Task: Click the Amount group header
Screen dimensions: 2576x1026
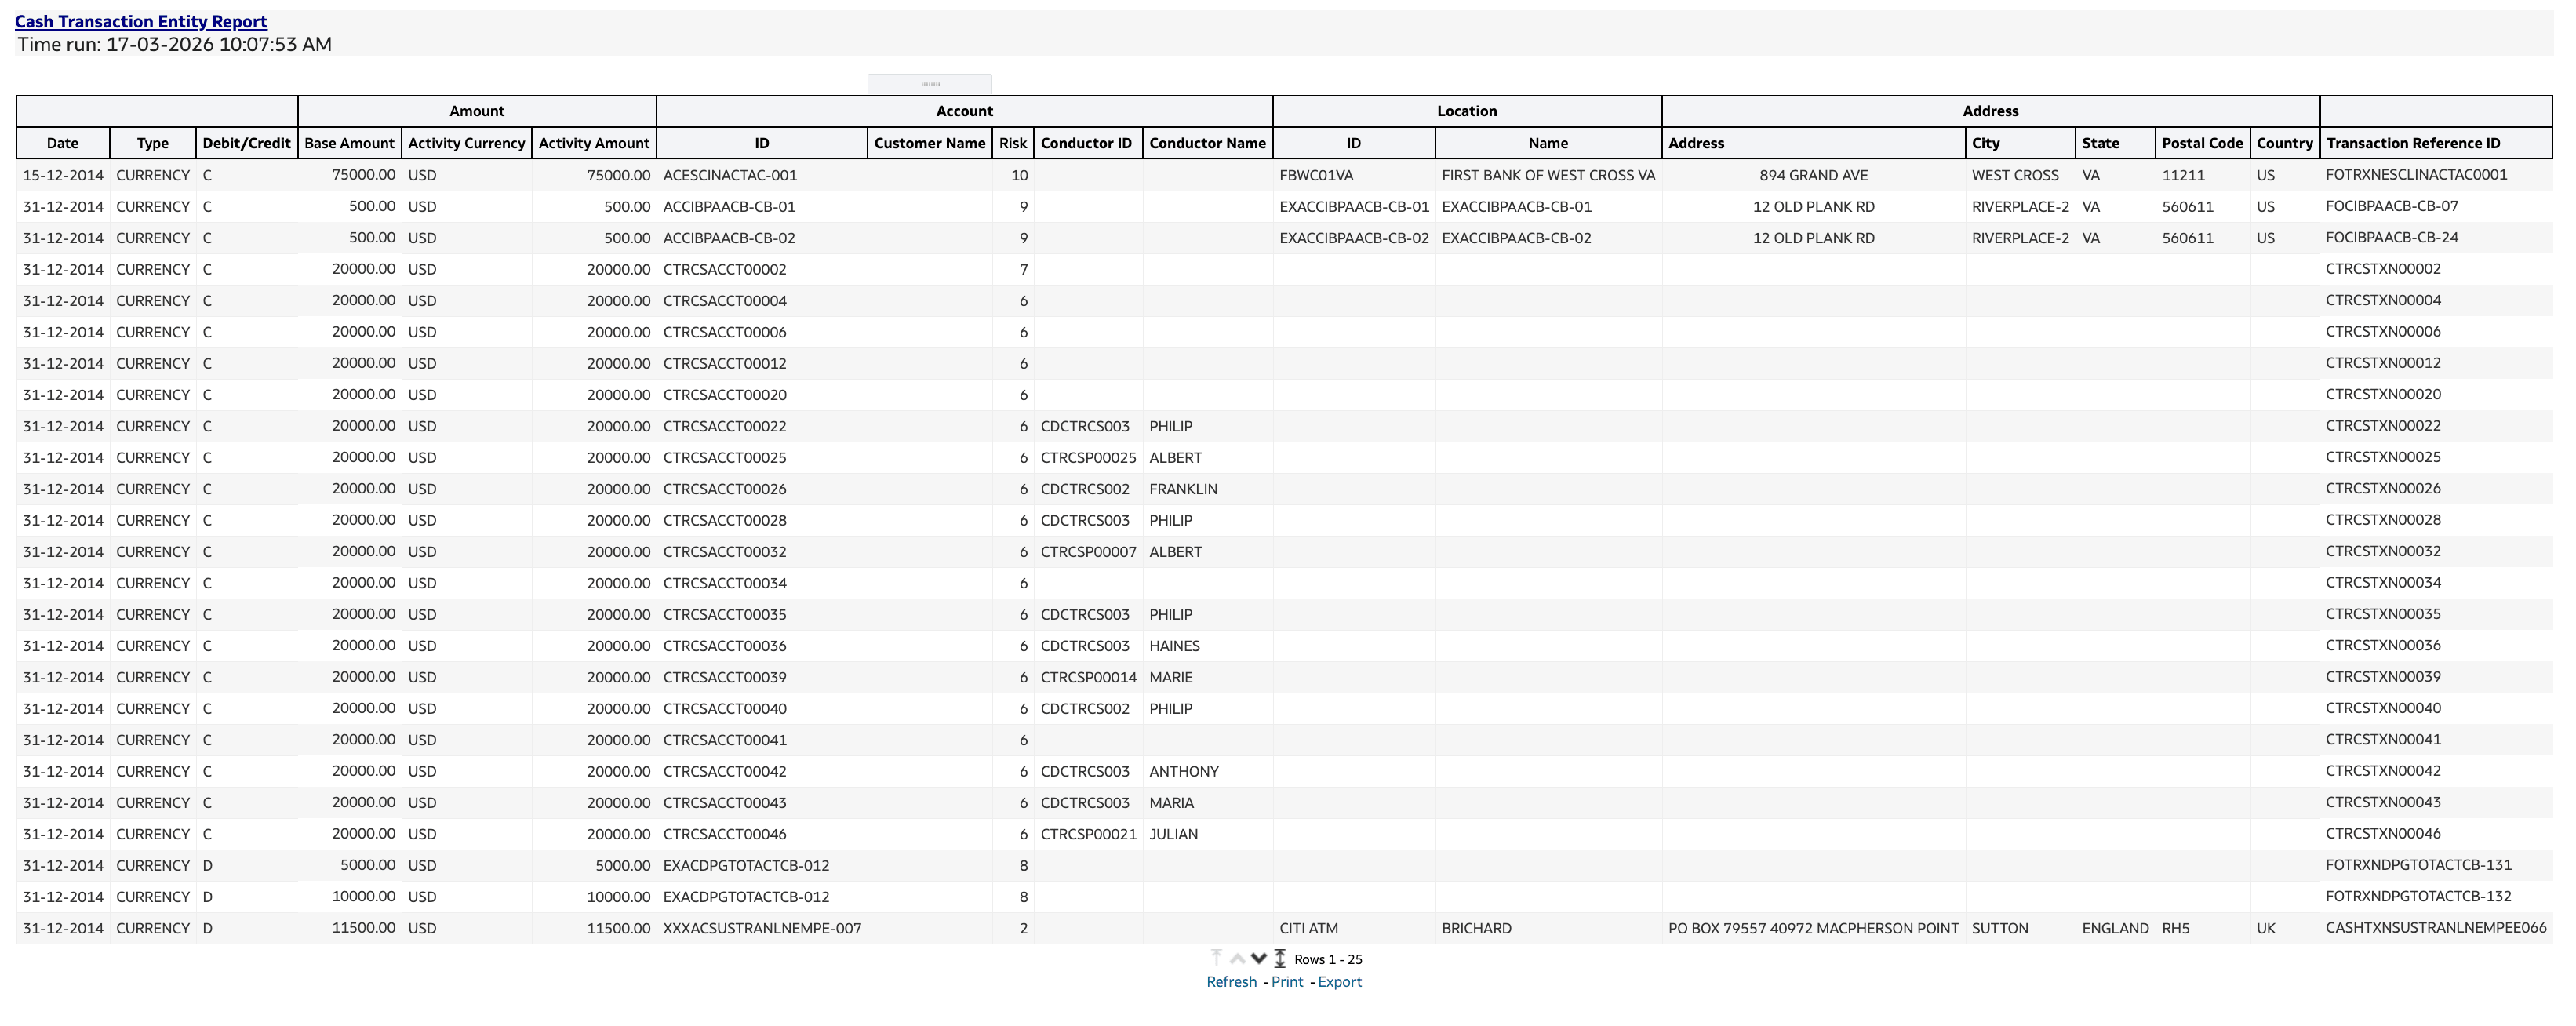Action: (477, 110)
